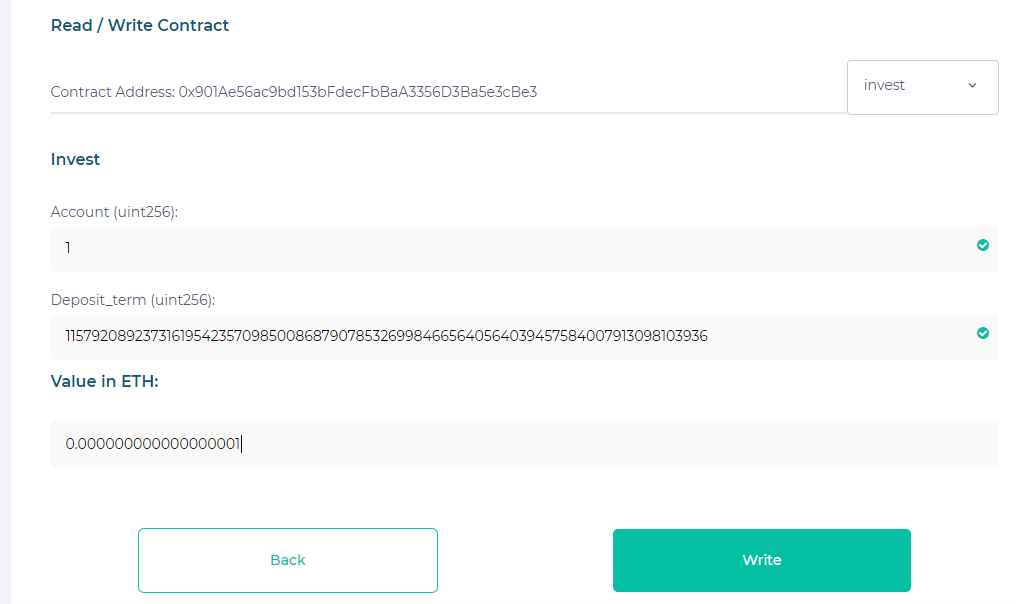Click the "Contract Address:" label text
The height and width of the screenshot is (604, 1016).
pyautogui.click(x=112, y=92)
